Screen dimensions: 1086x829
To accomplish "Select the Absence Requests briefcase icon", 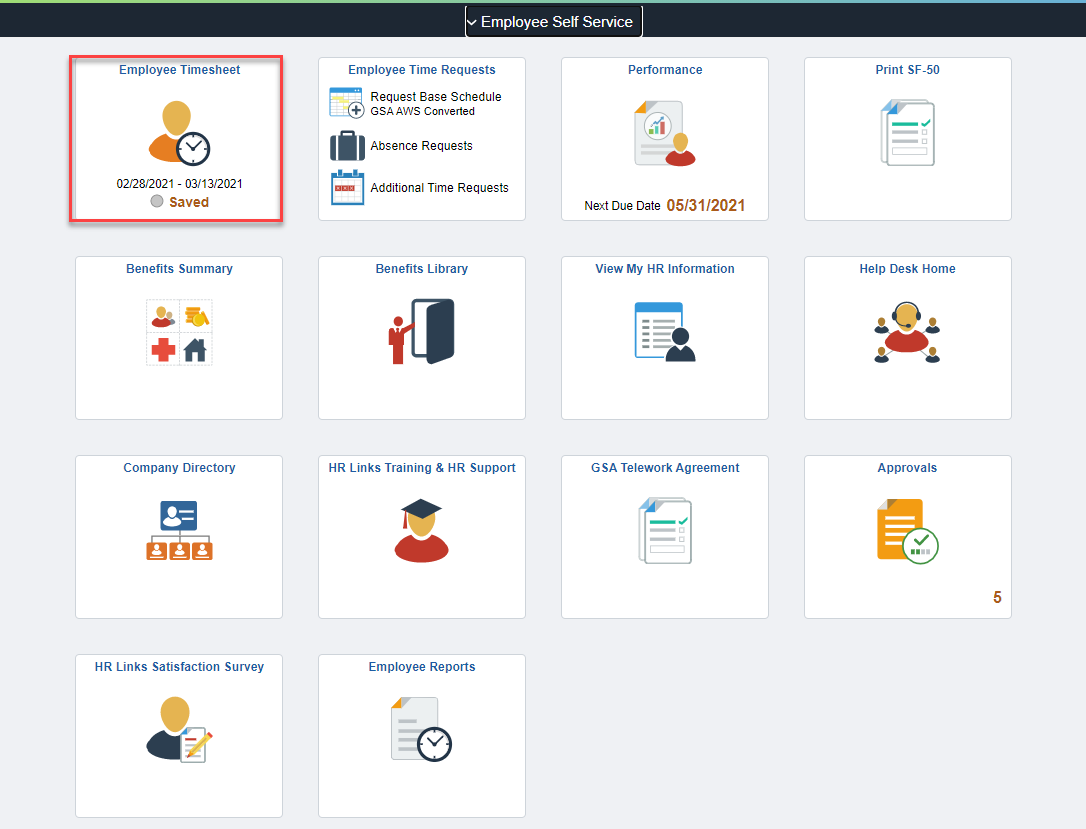I will click(345, 145).
